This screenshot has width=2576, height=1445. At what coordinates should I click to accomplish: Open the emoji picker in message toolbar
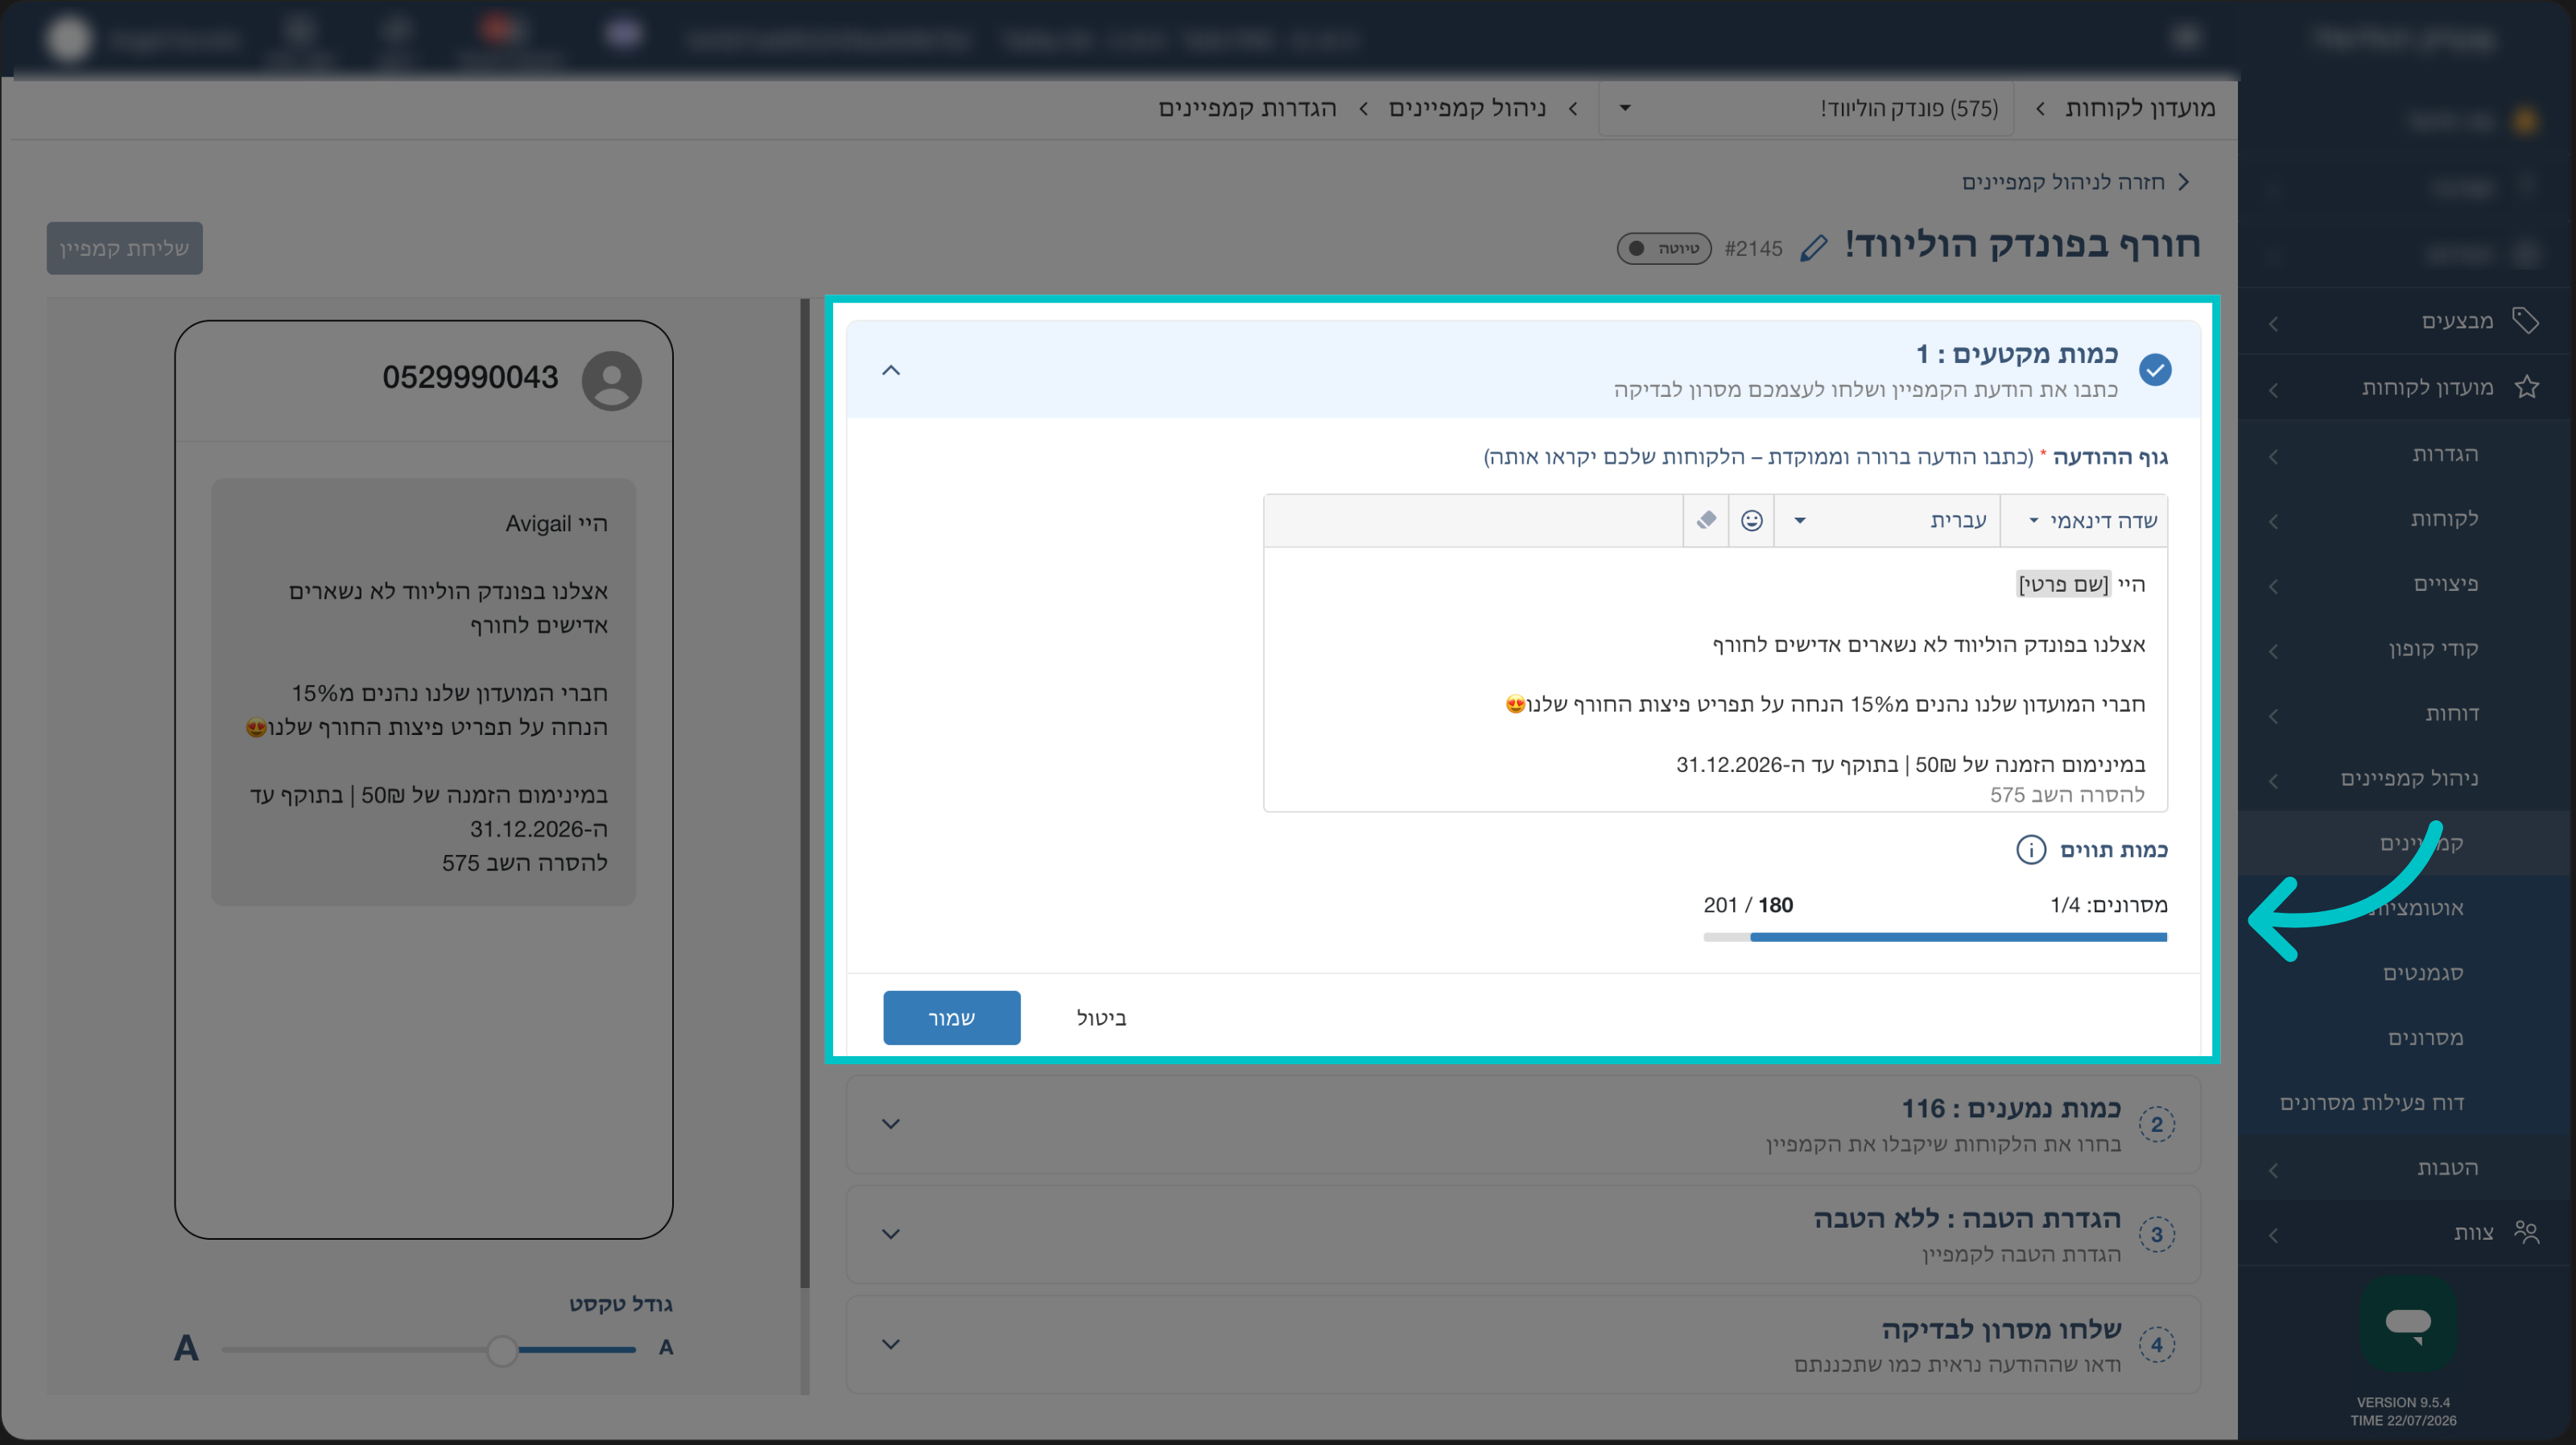[x=1752, y=520]
